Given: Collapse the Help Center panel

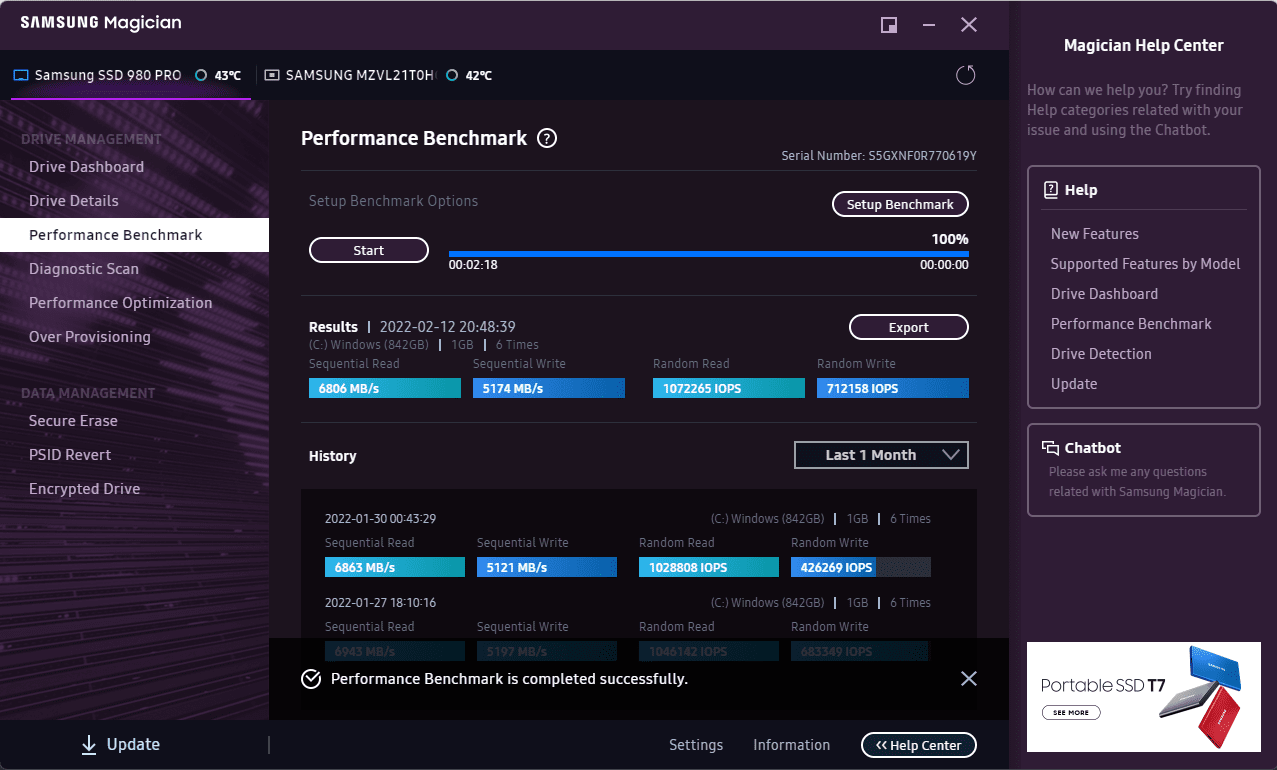Looking at the screenshot, I should pyautogui.click(x=919, y=745).
